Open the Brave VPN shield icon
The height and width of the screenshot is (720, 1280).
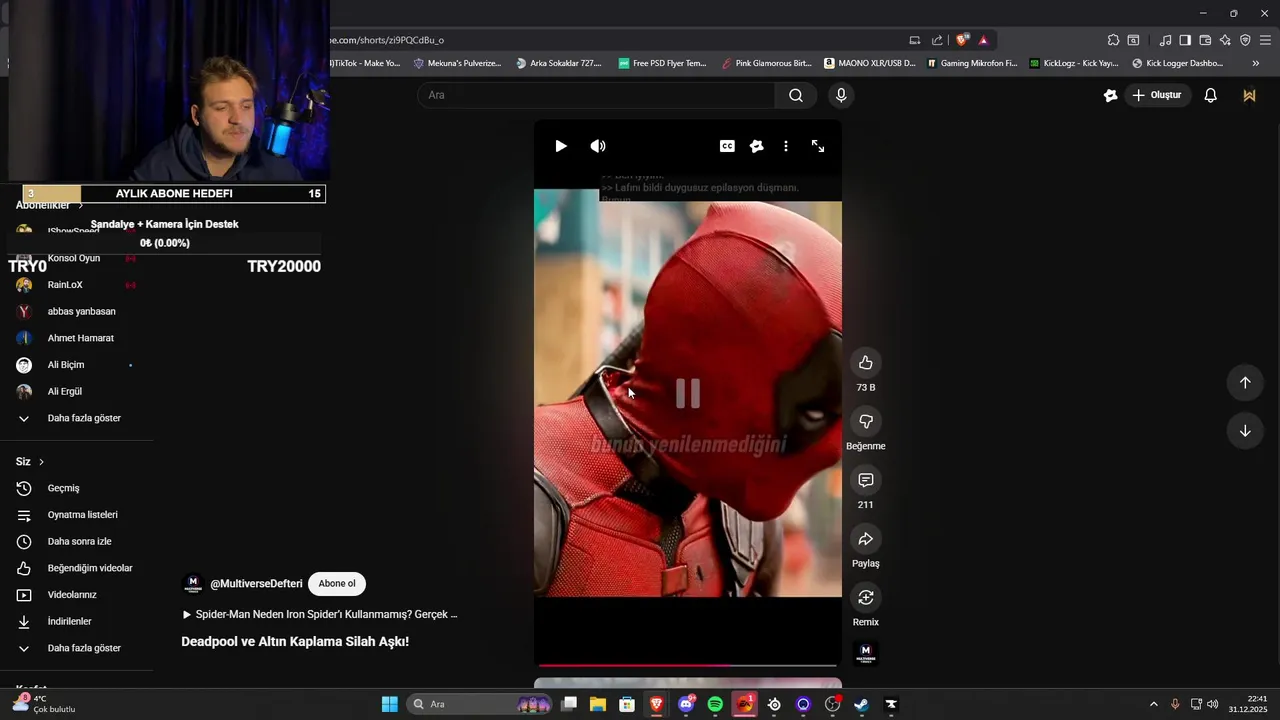click(1245, 40)
